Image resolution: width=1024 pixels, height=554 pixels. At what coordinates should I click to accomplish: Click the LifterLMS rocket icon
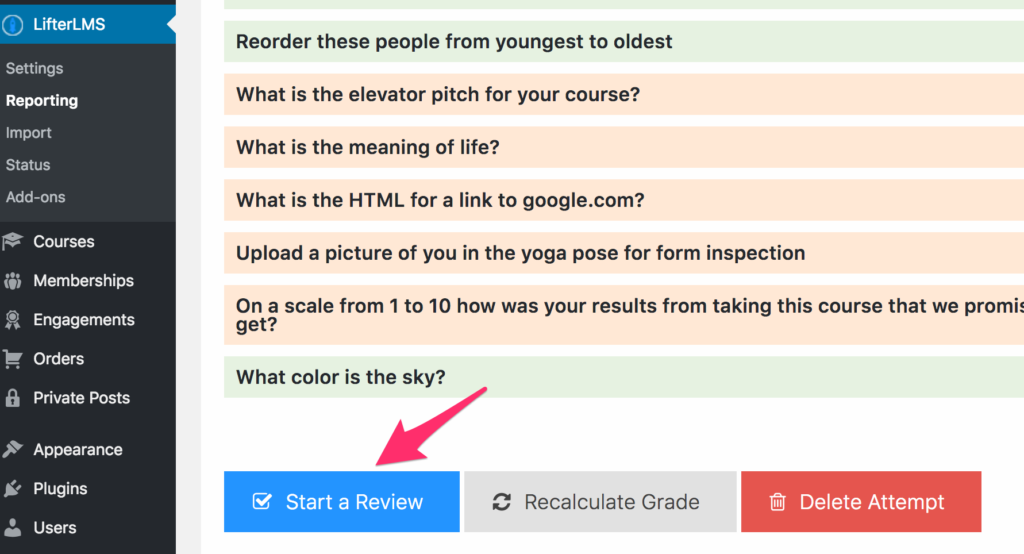tap(12, 25)
